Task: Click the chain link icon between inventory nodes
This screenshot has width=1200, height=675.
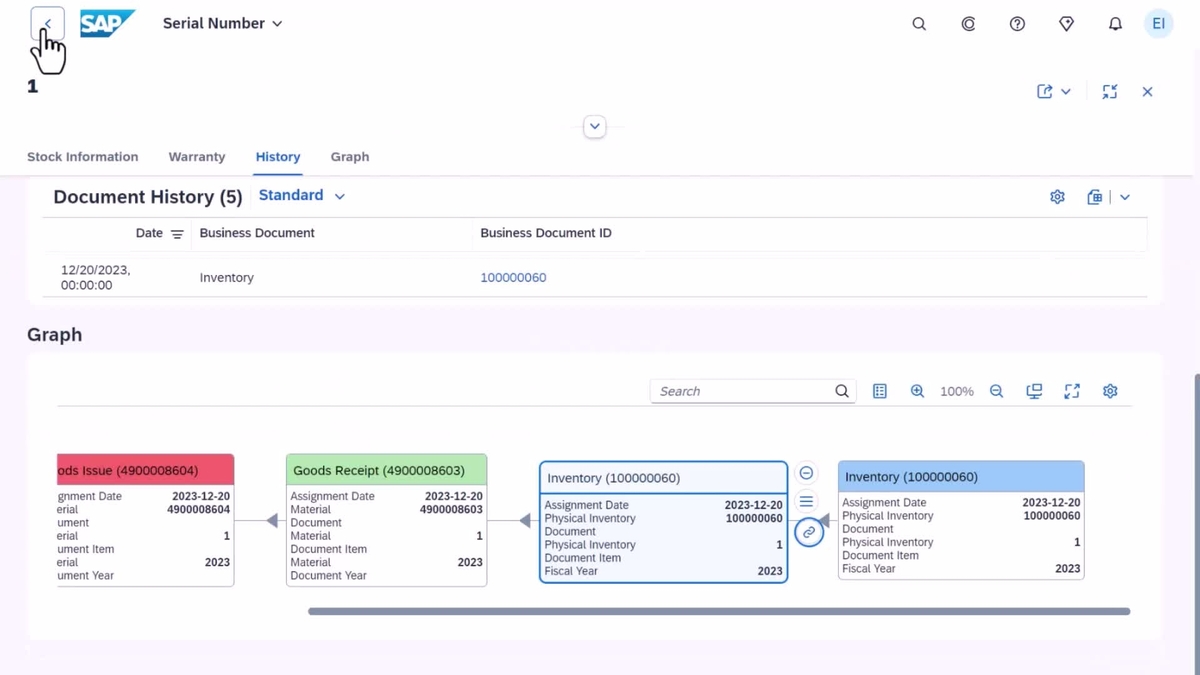Action: 808,532
